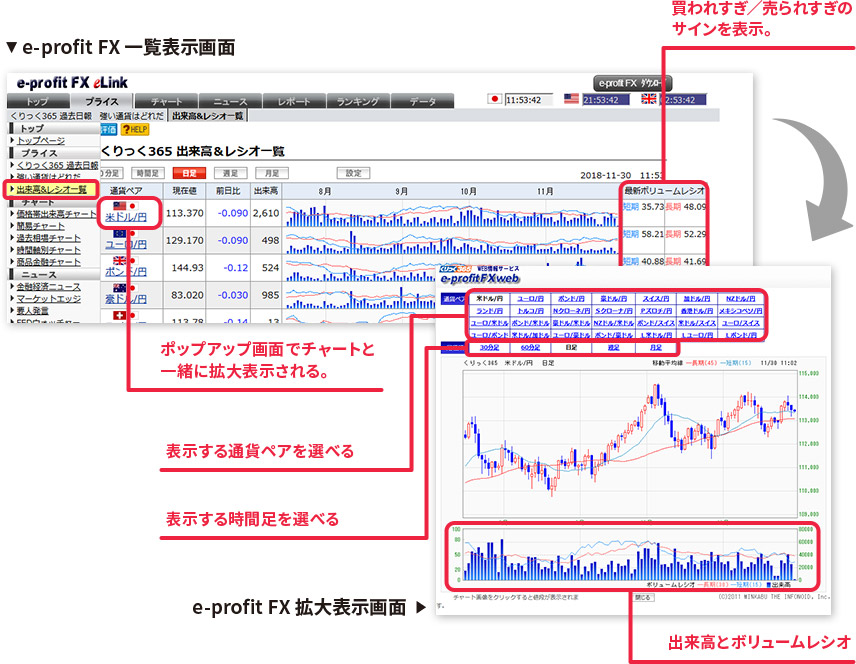Open 商品金融チャート sidebar link
The image size is (856, 664).
[x=48, y=262]
